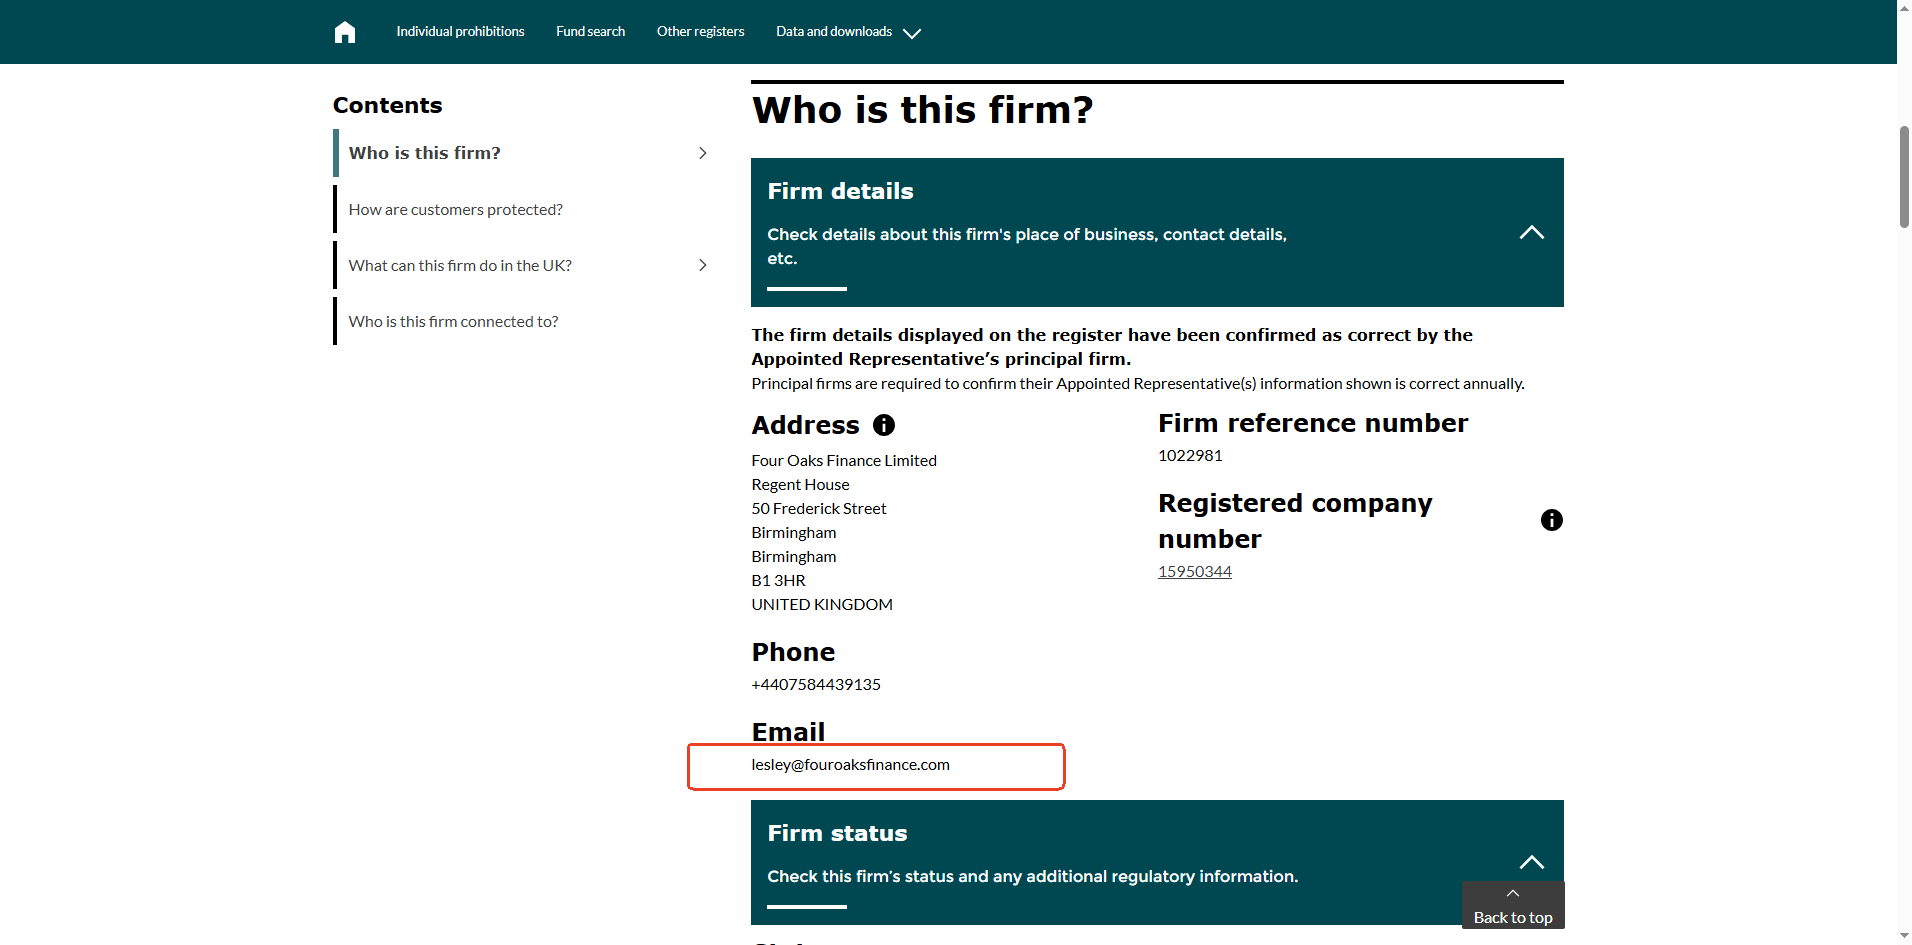Select 'Who is this firm?' contents item
Viewport: 1912px width, 945px height.
[x=424, y=153]
